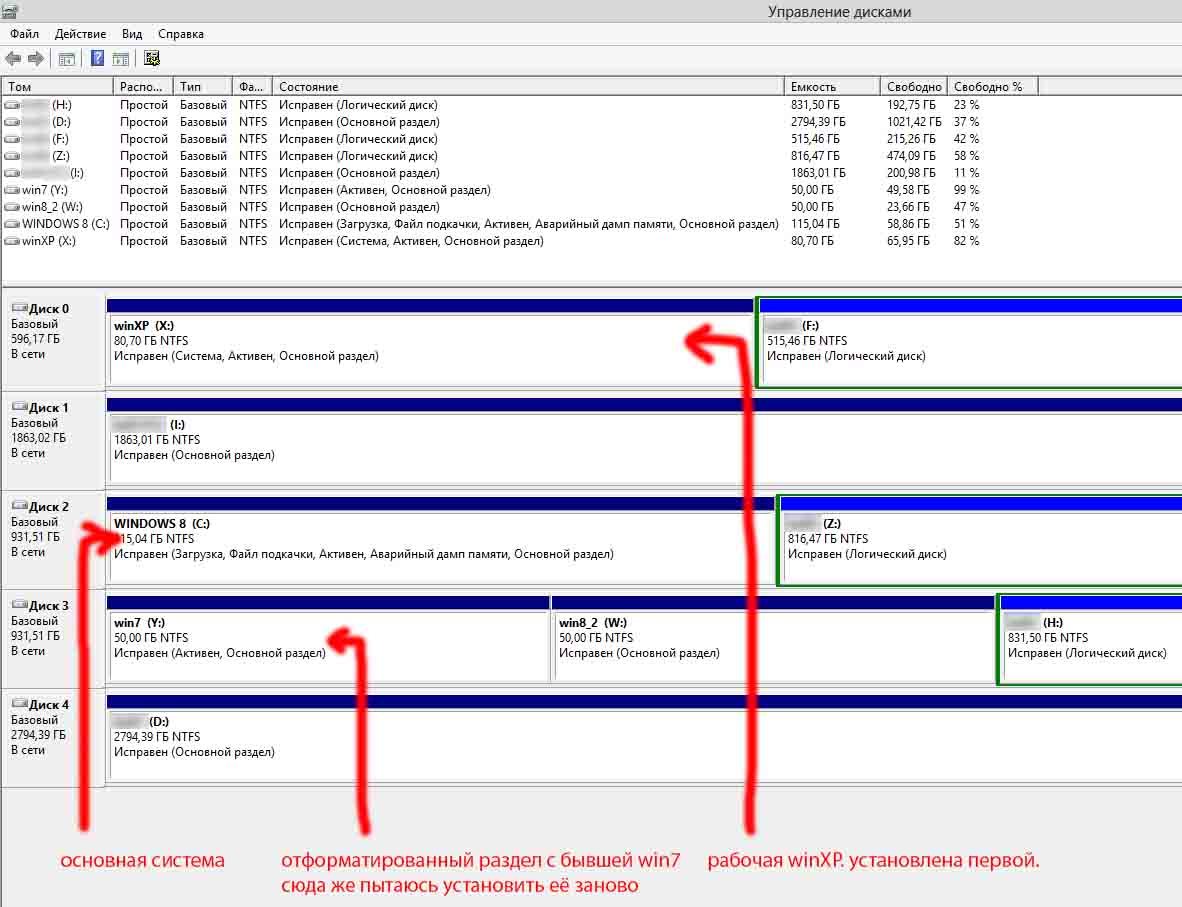Open the Вид menu
Screen dimensions: 1182x907
coord(132,34)
